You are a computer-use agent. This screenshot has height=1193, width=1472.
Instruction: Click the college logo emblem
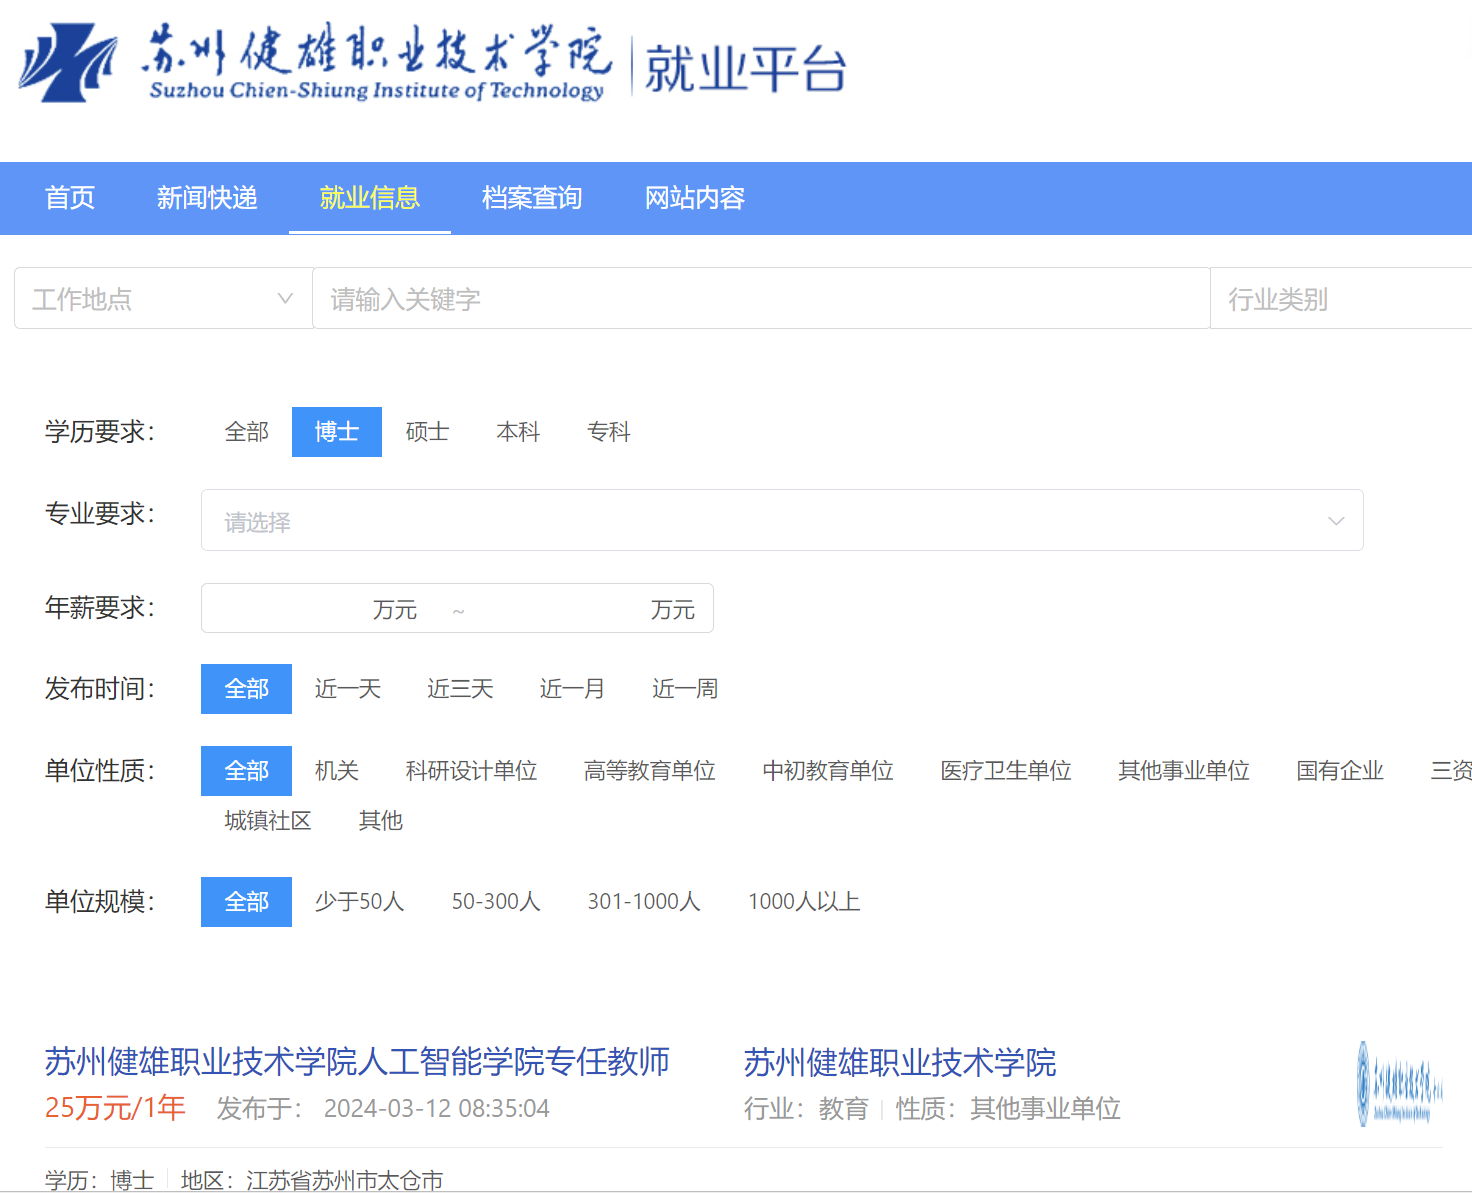pyautogui.click(x=68, y=63)
